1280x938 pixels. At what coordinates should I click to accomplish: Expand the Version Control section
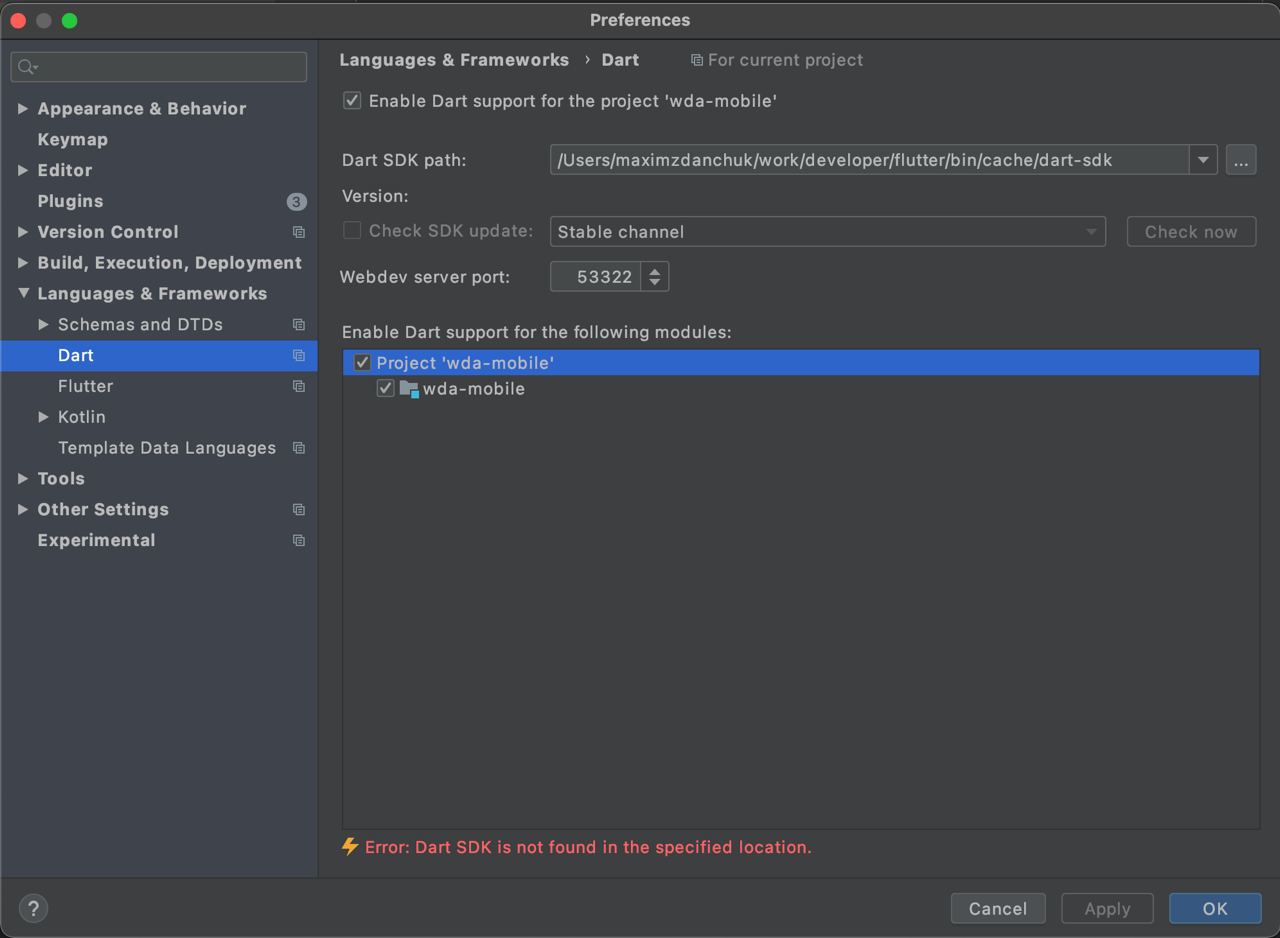click(x=23, y=232)
